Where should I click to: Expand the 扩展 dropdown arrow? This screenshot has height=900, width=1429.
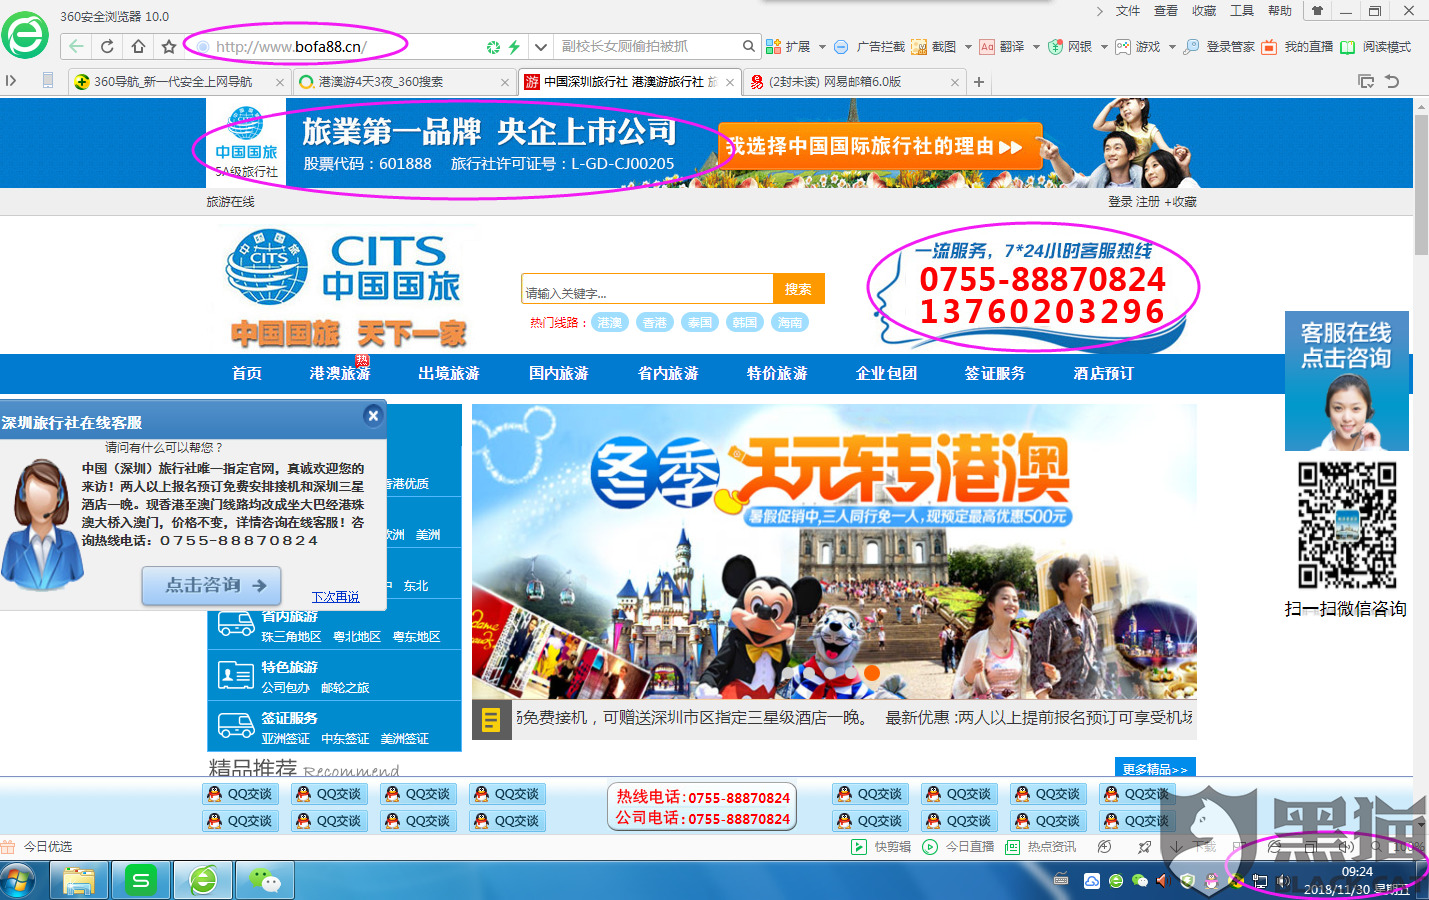click(822, 47)
